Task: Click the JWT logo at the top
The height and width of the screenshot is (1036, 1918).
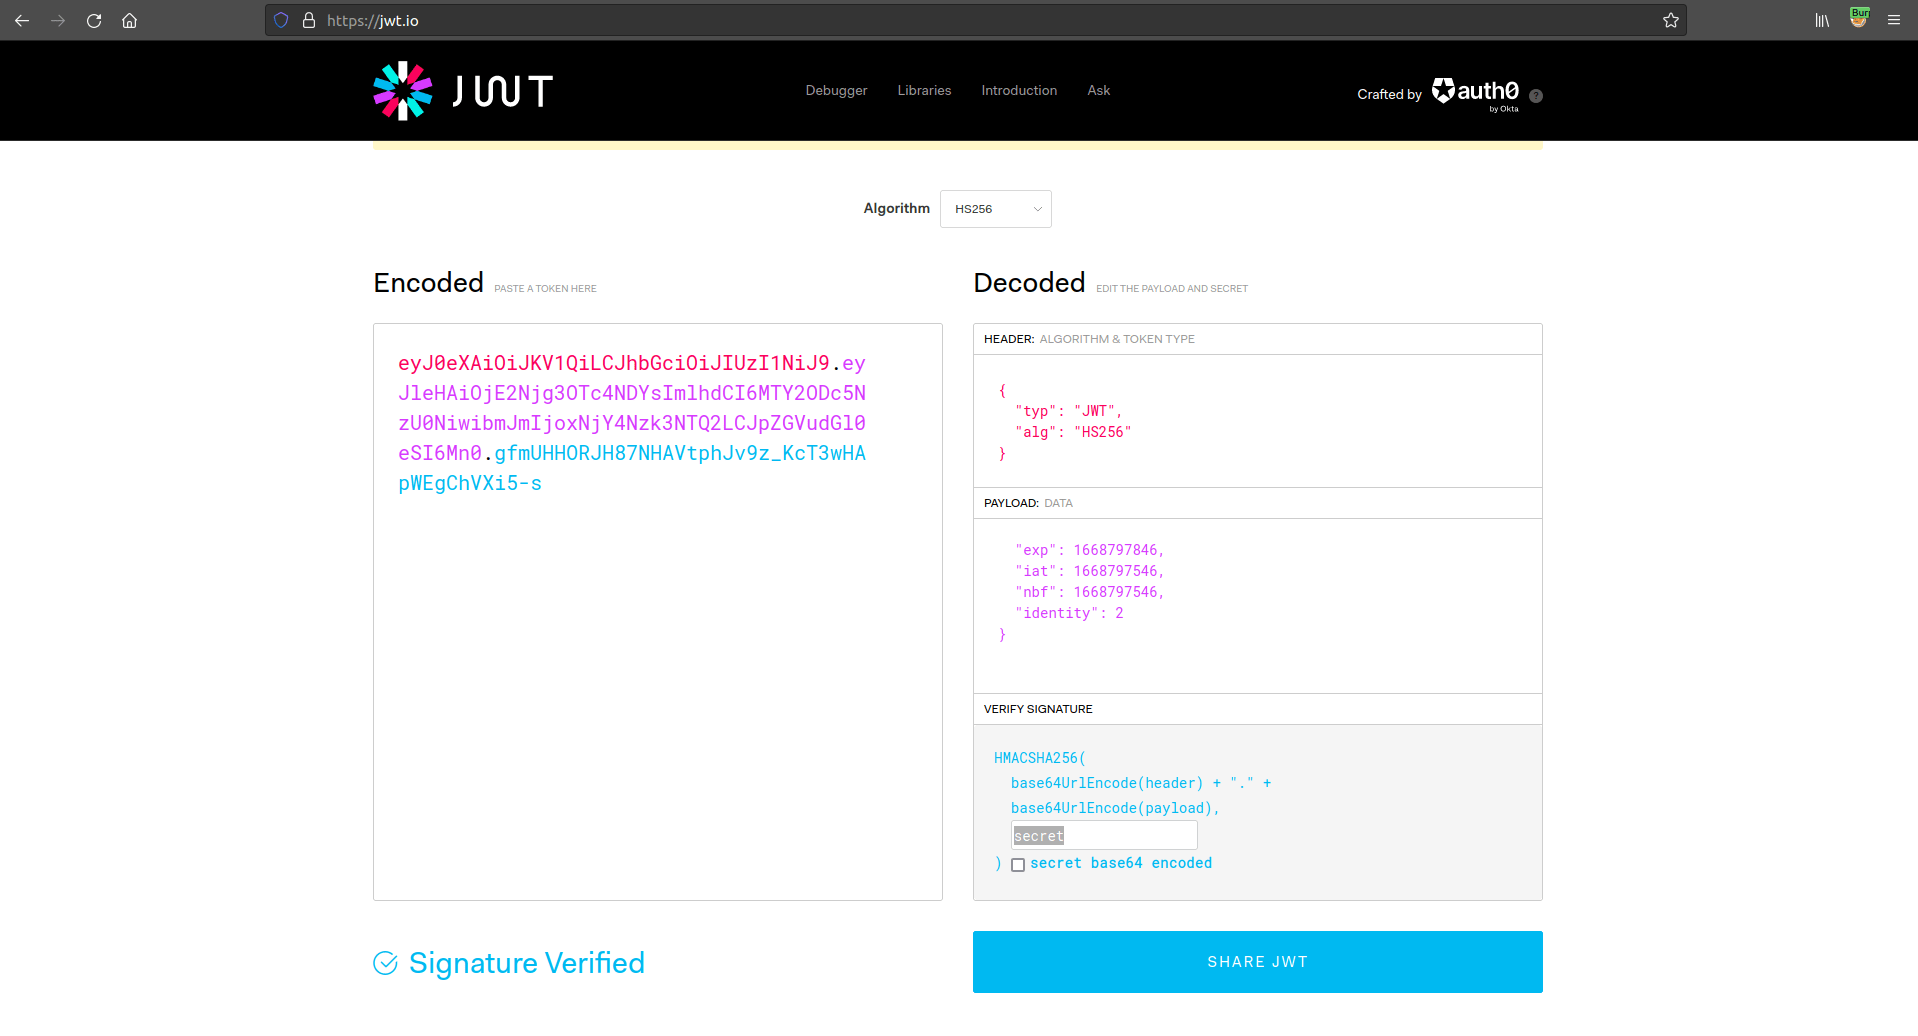Action: (462, 90)
